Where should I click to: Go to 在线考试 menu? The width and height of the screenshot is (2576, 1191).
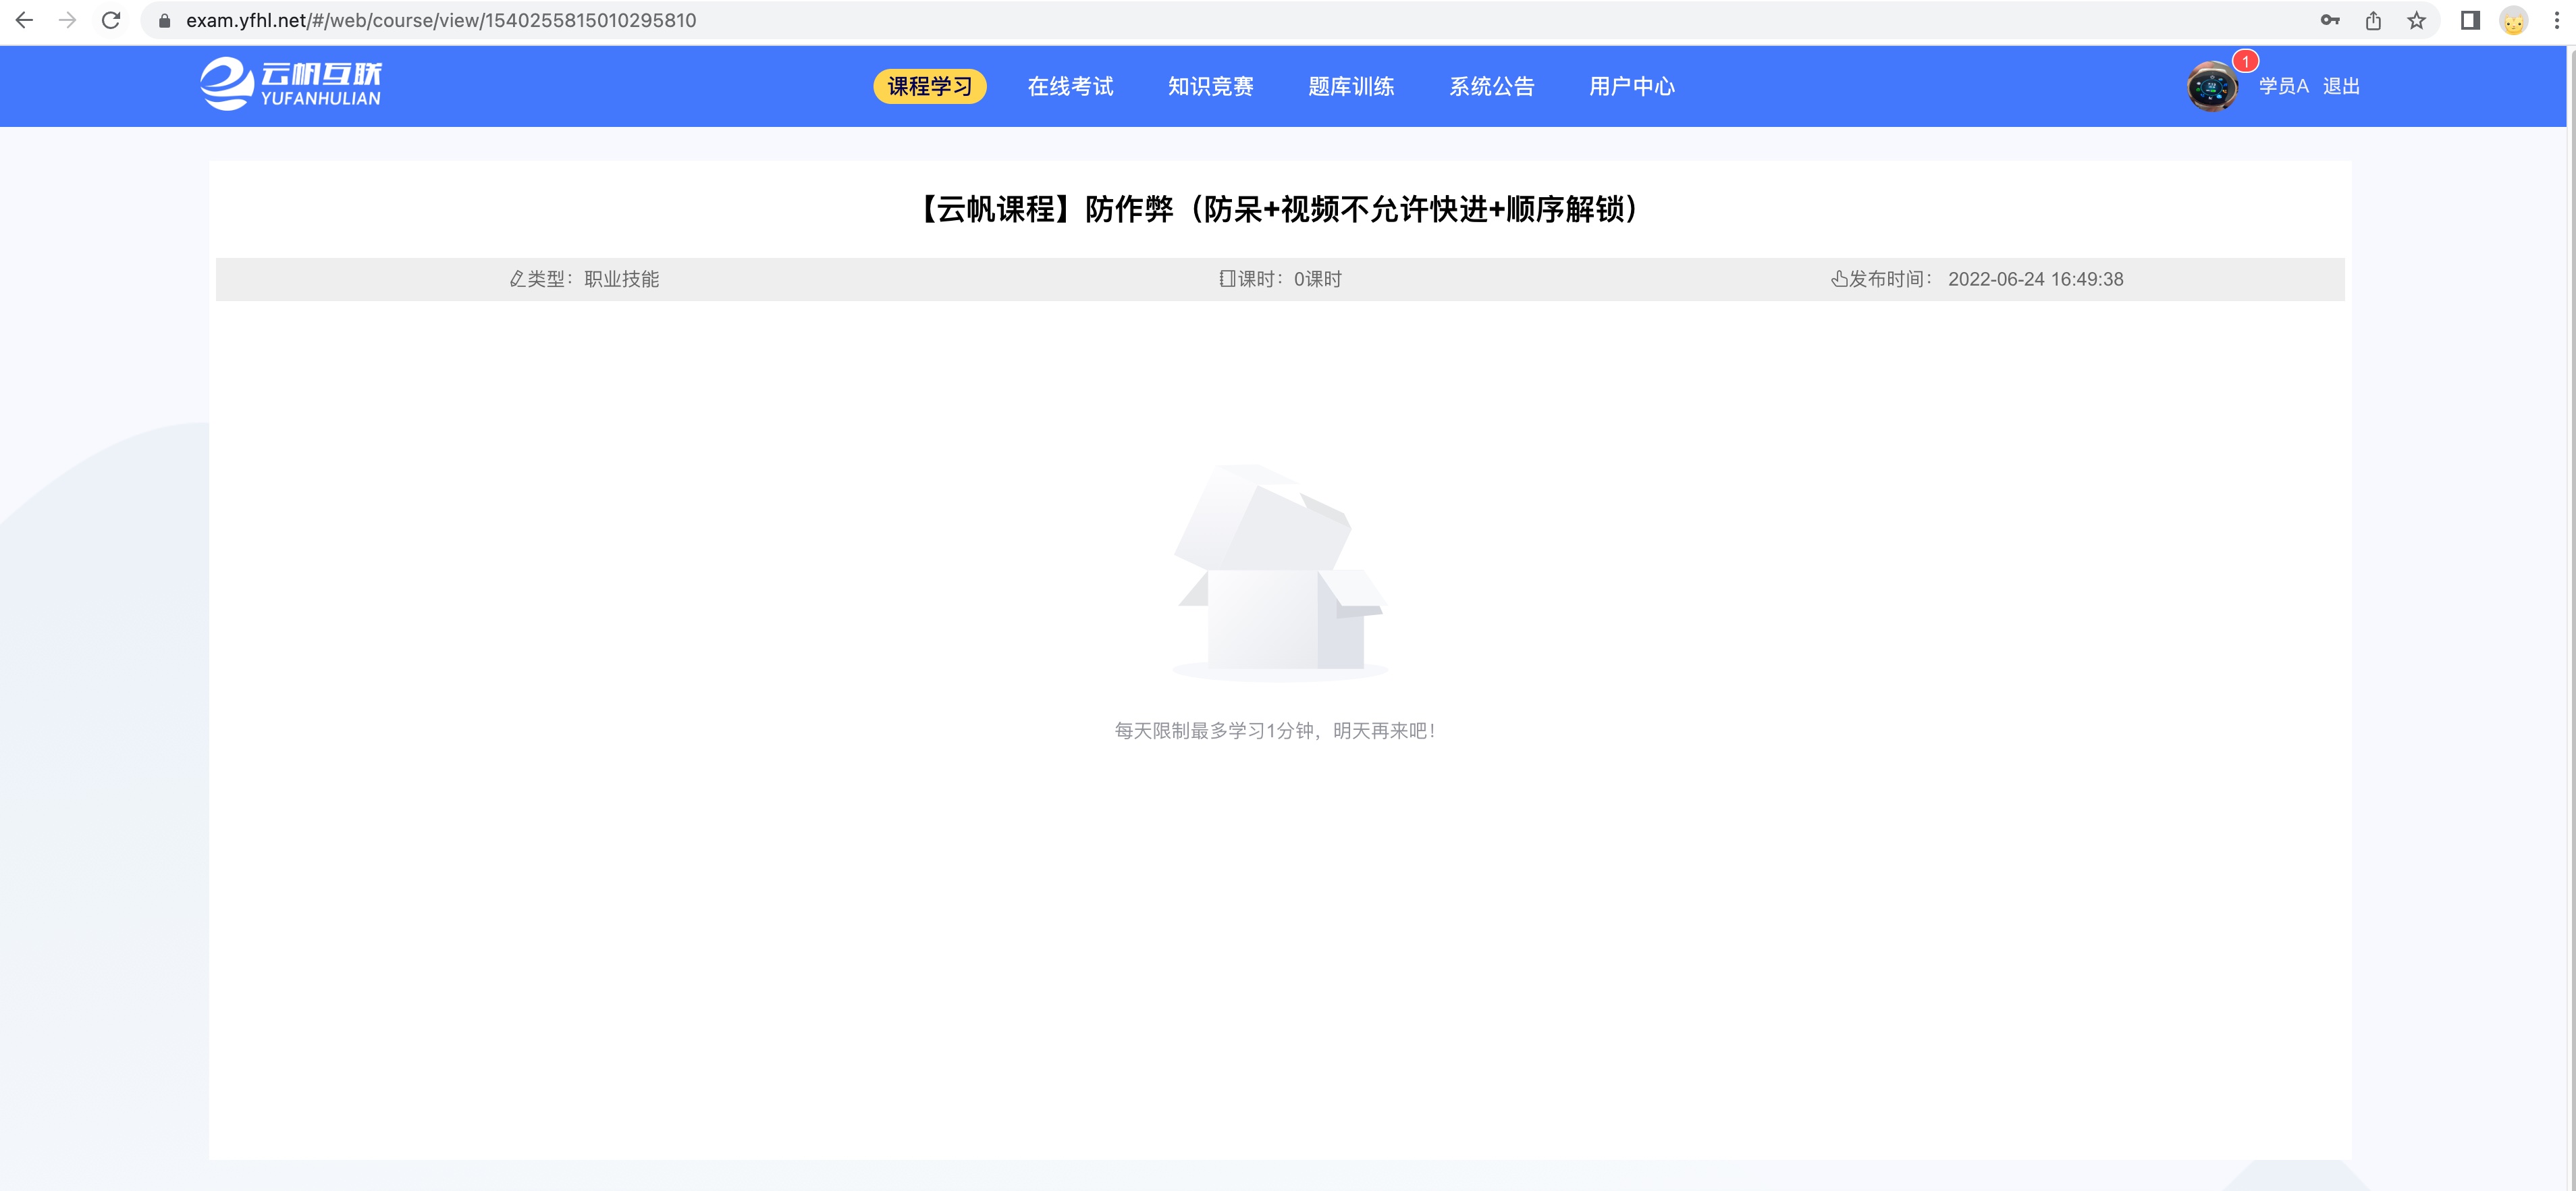[x=1071, y=87]
